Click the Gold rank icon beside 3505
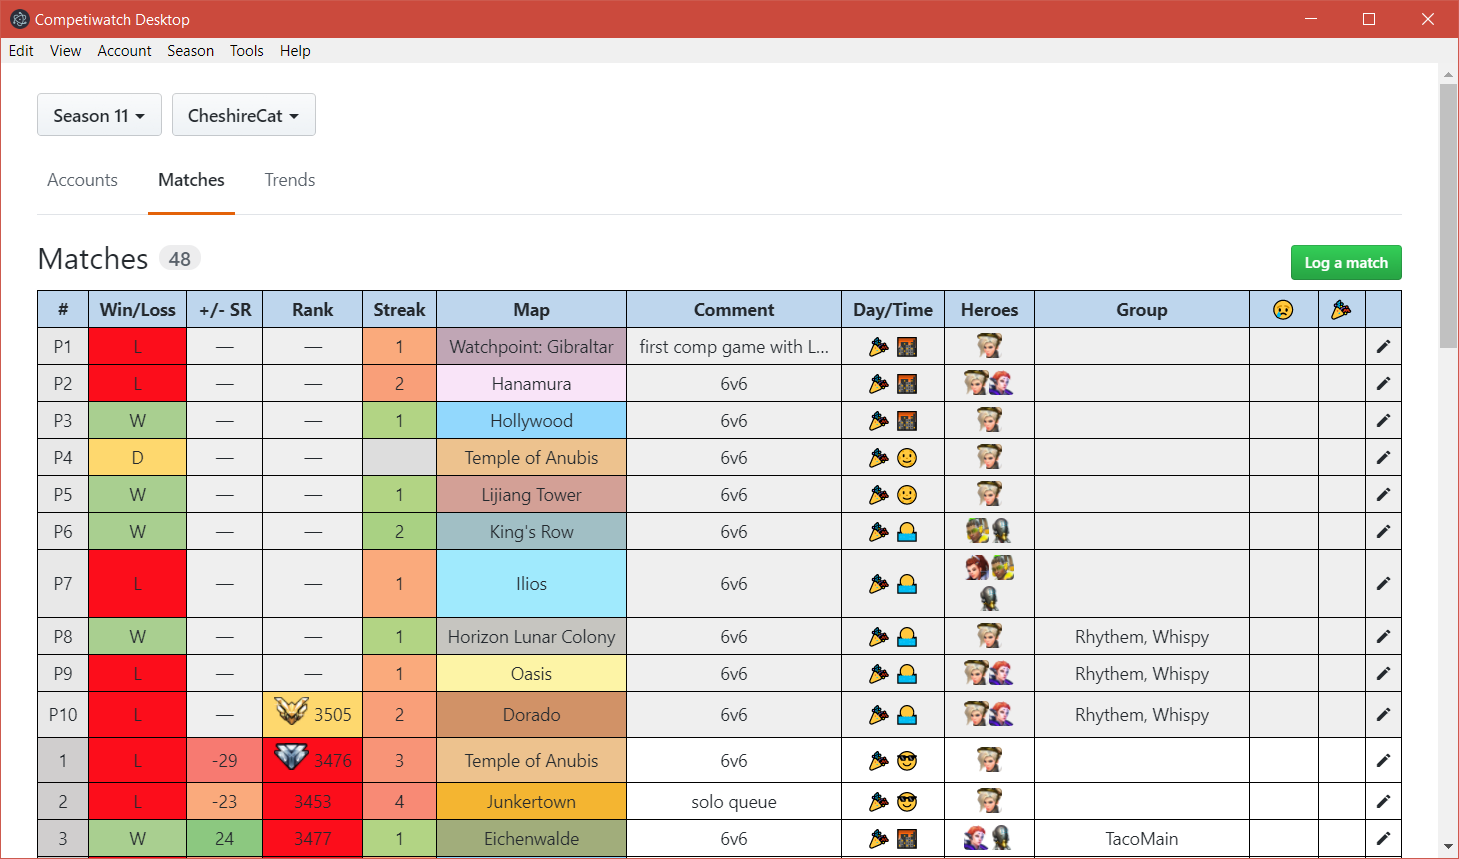 (291, 712)
